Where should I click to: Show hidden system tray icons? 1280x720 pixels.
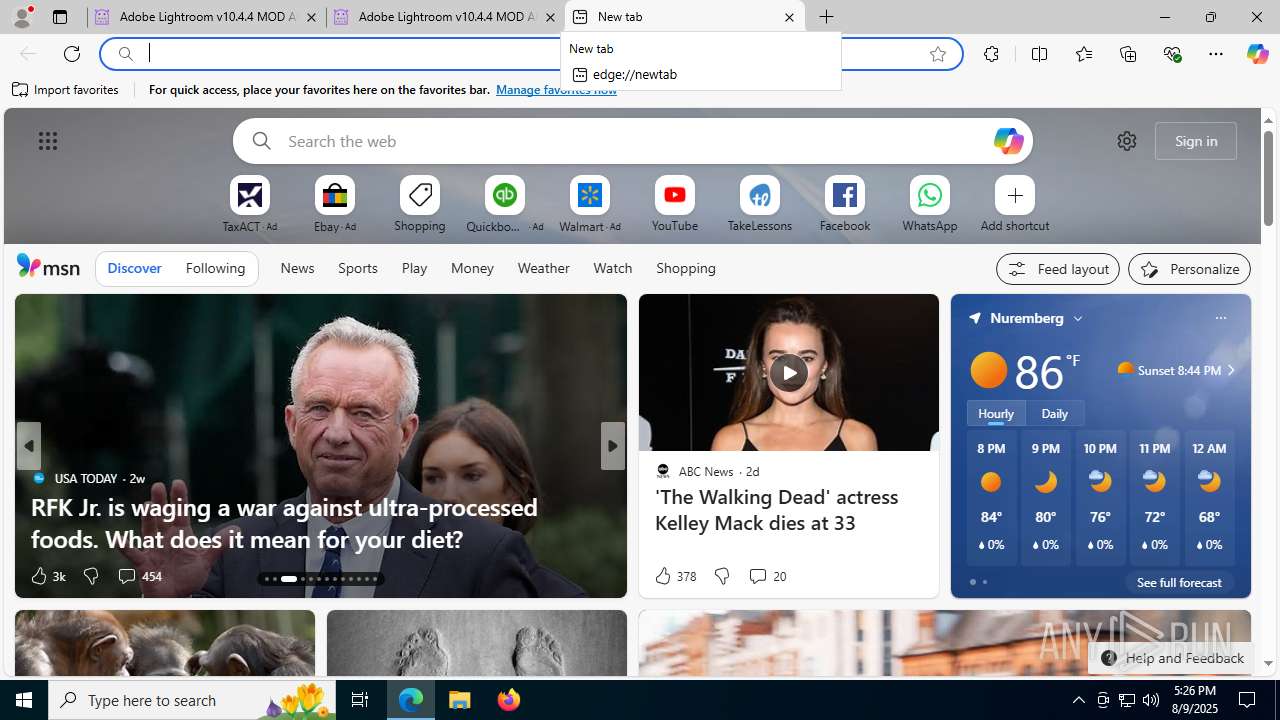click(x=1078, y=700)
